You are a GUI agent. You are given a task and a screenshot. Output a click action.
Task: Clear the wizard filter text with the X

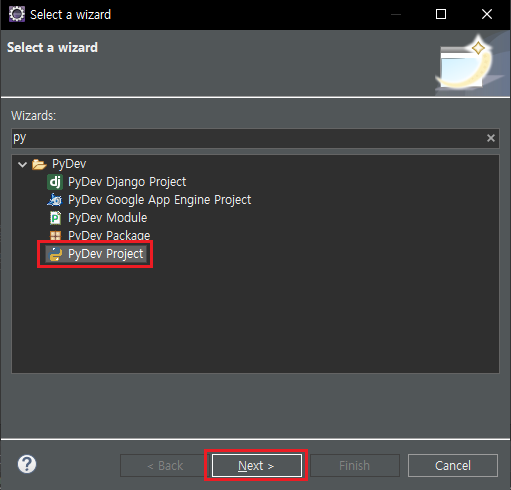pyautogui.click(x=490, y=138)
